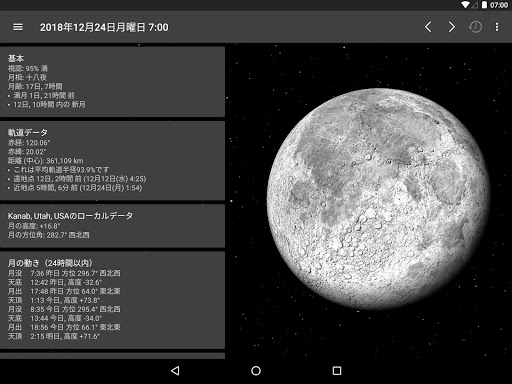The width and height of the screenshot is (512, 384).
Task: Tap the Wi-Fi status icon
Action: (465, 5)
